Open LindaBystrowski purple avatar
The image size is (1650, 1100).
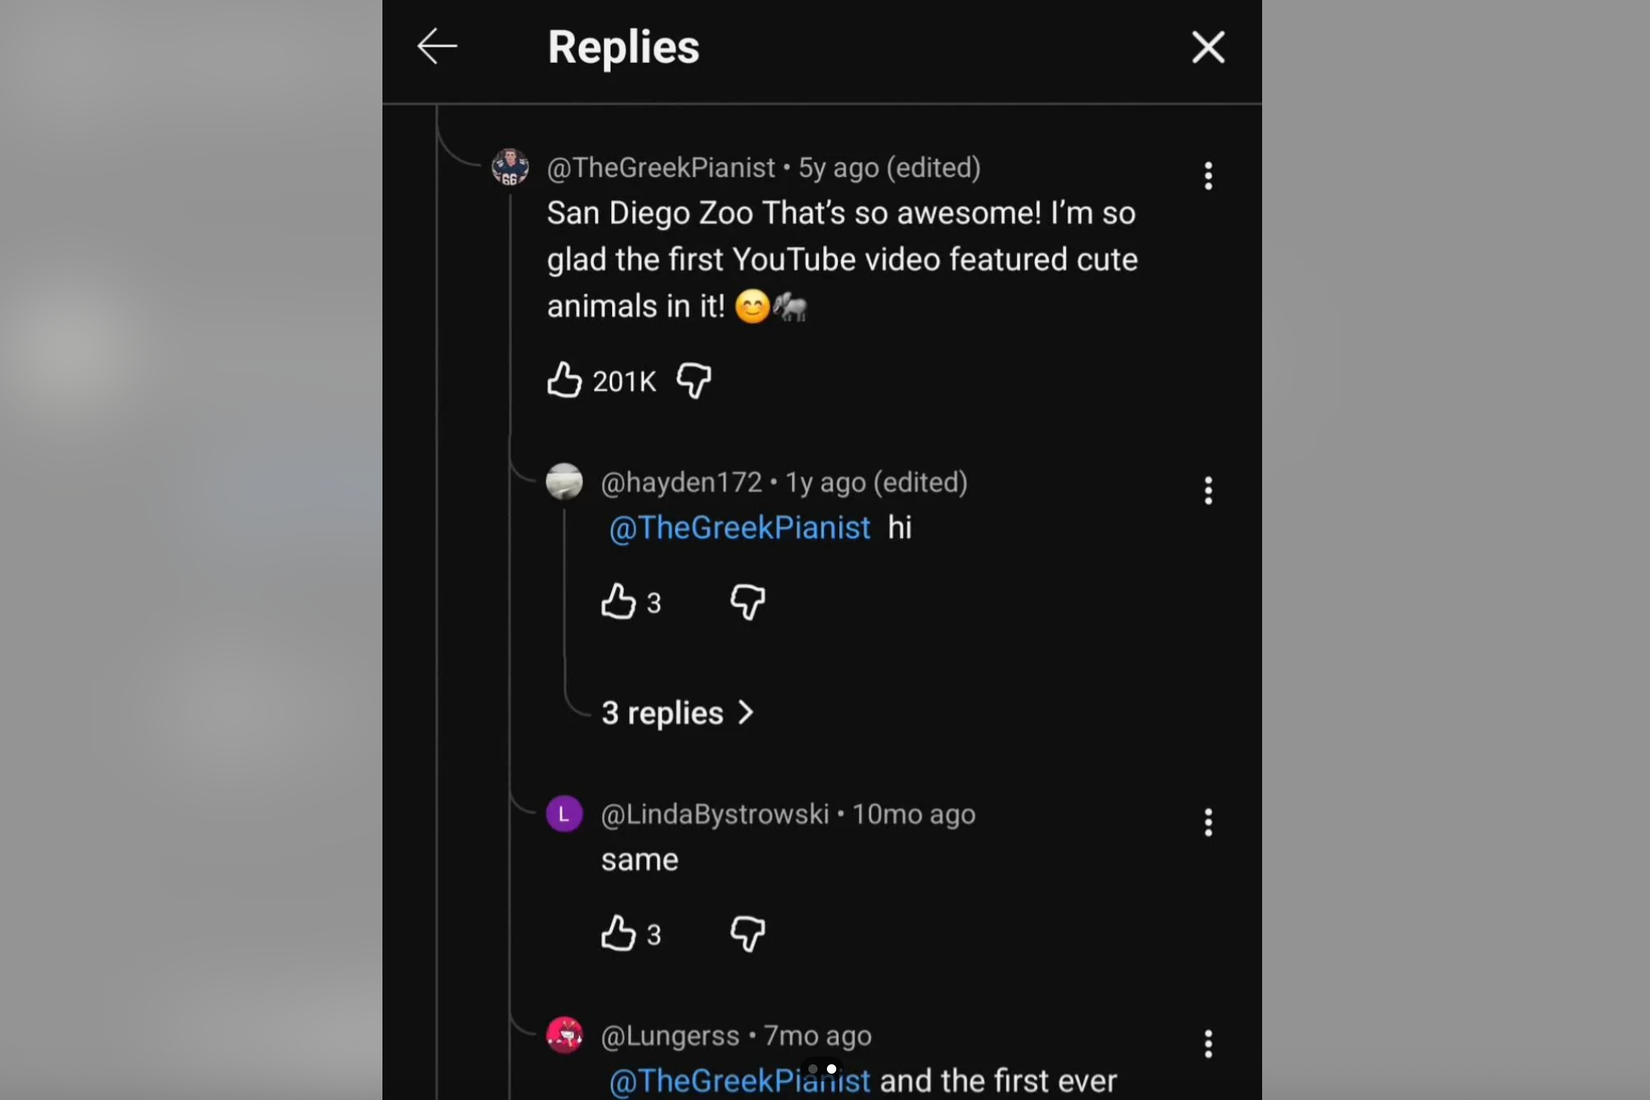tap(564, 814)
